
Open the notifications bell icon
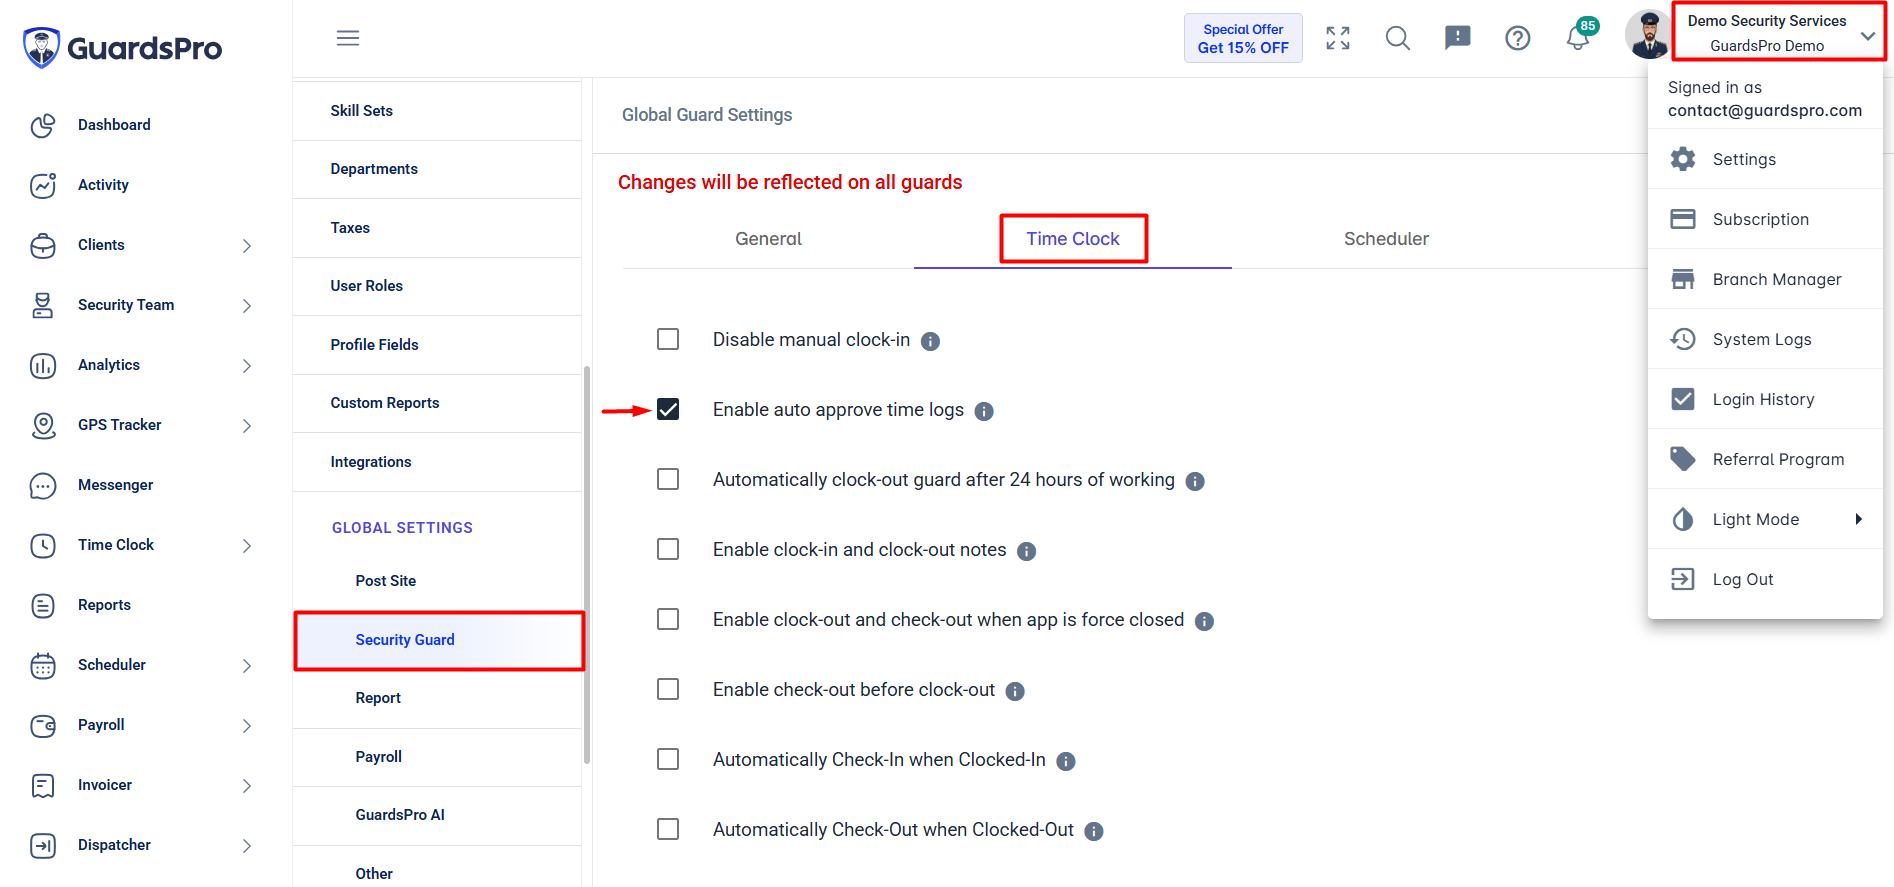(x=1577, y=38)
